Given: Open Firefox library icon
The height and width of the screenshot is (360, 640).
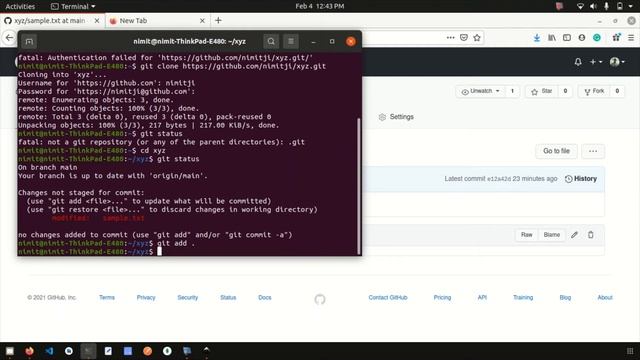Looking at the screenshot, I should click(x=552, y=38).
